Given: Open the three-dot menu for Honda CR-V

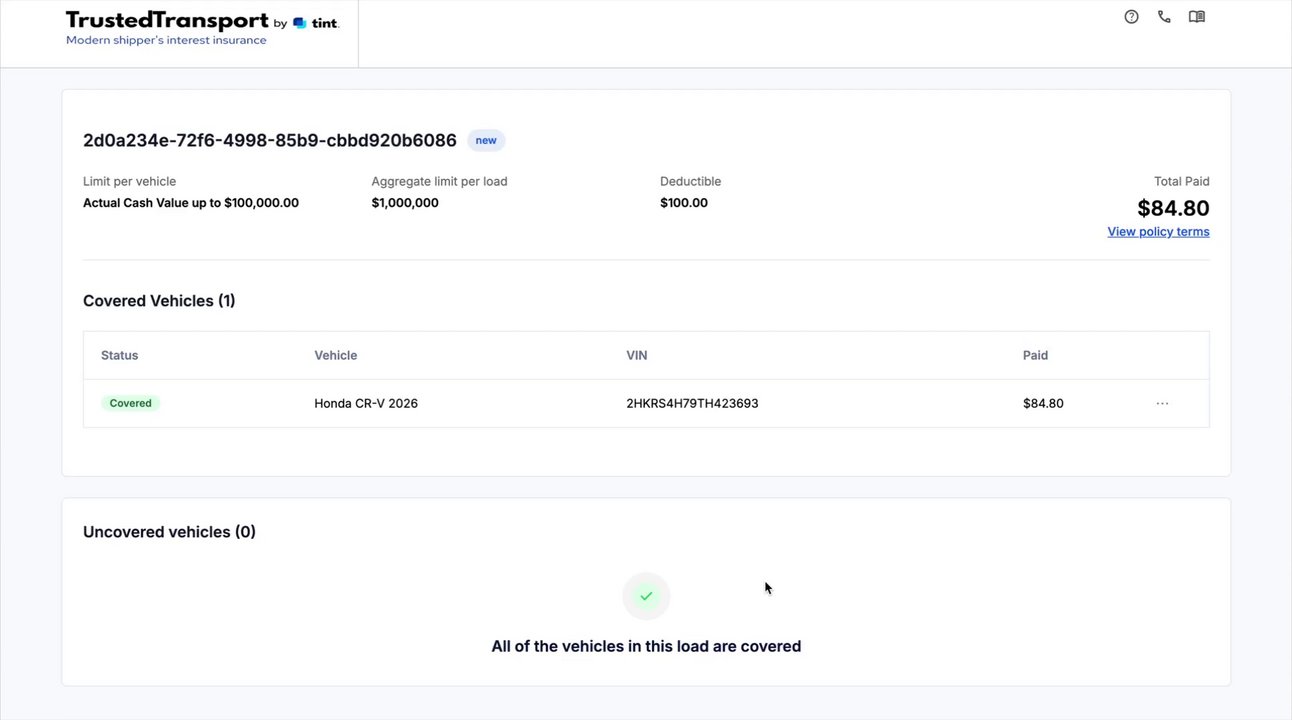Looking at the screenshot, I should [x=1162, y=403].
